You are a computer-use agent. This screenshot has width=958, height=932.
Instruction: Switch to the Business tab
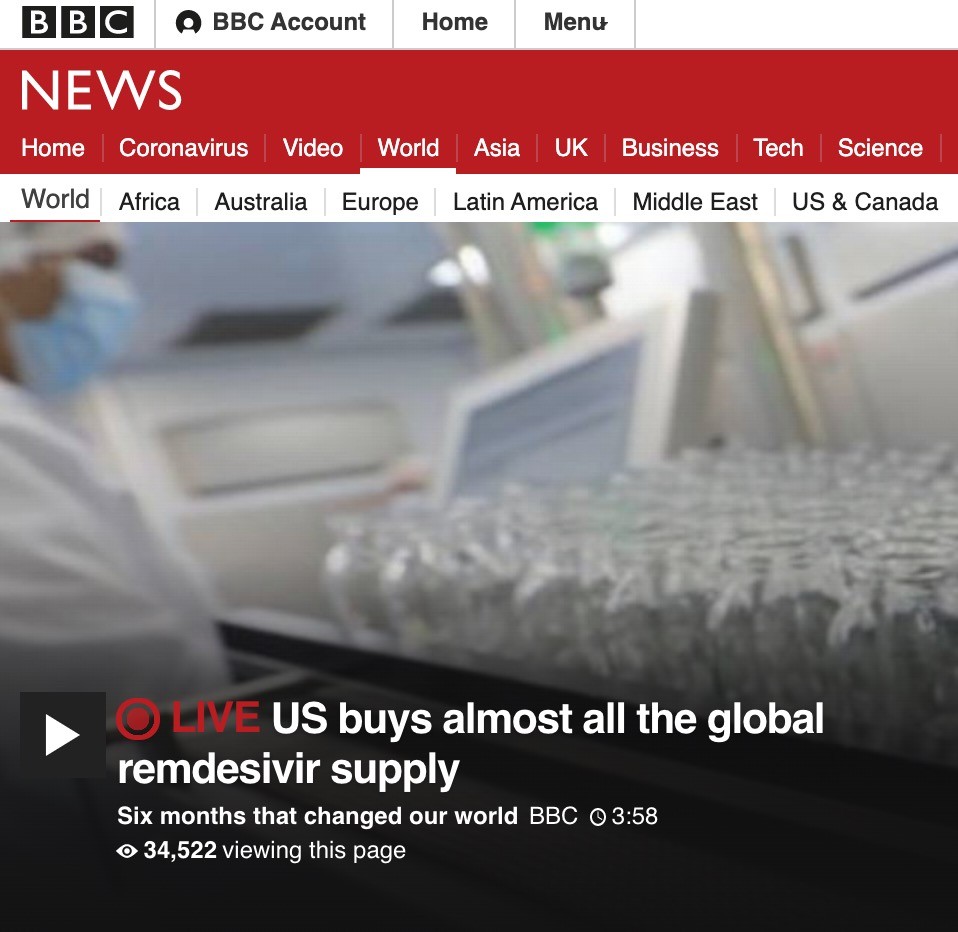click(x=670, y=148)
